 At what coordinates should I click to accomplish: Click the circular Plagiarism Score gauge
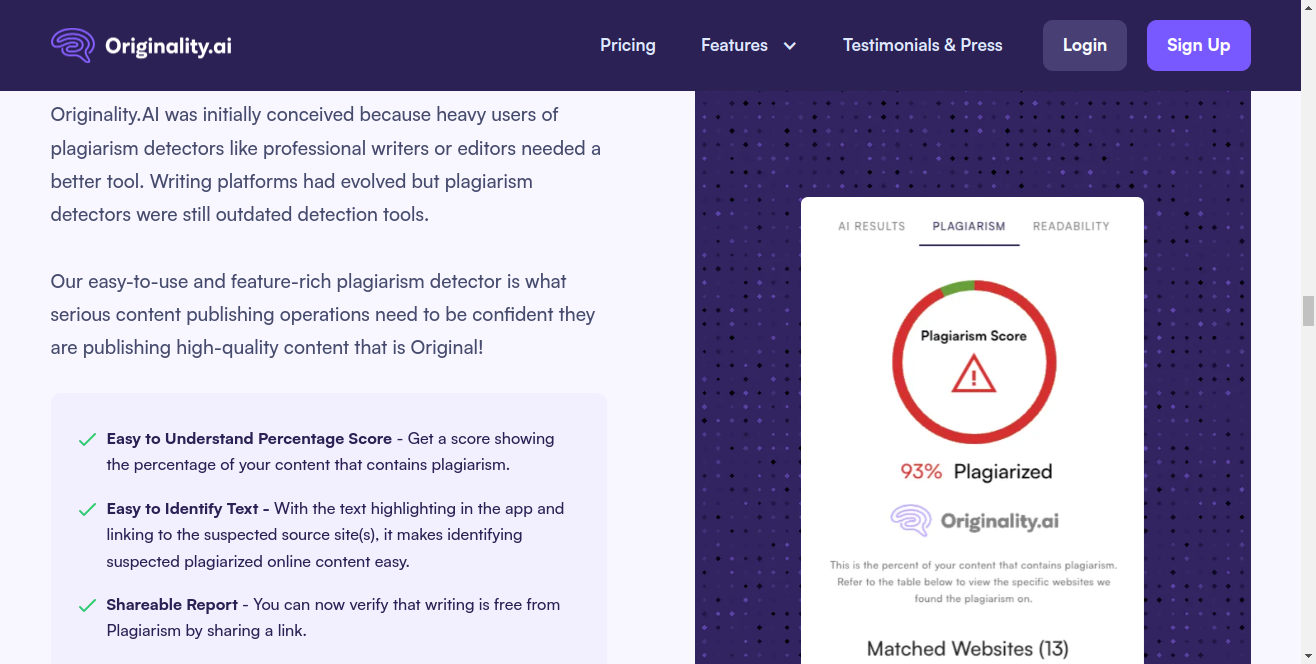(974, 362)
